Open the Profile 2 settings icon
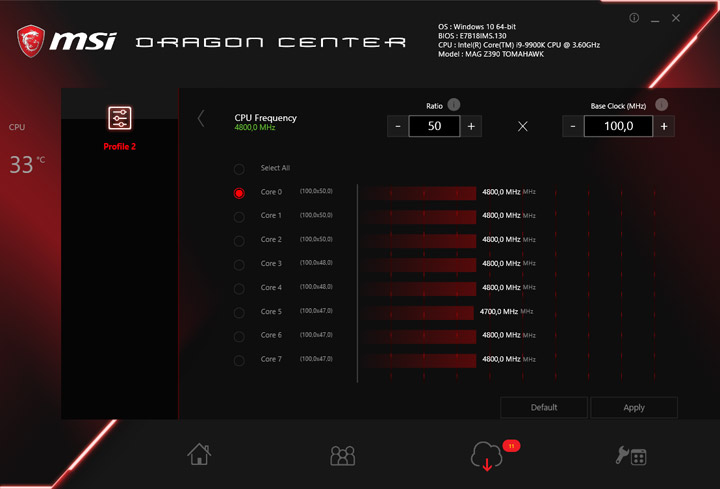 click(x=119, y=118)
